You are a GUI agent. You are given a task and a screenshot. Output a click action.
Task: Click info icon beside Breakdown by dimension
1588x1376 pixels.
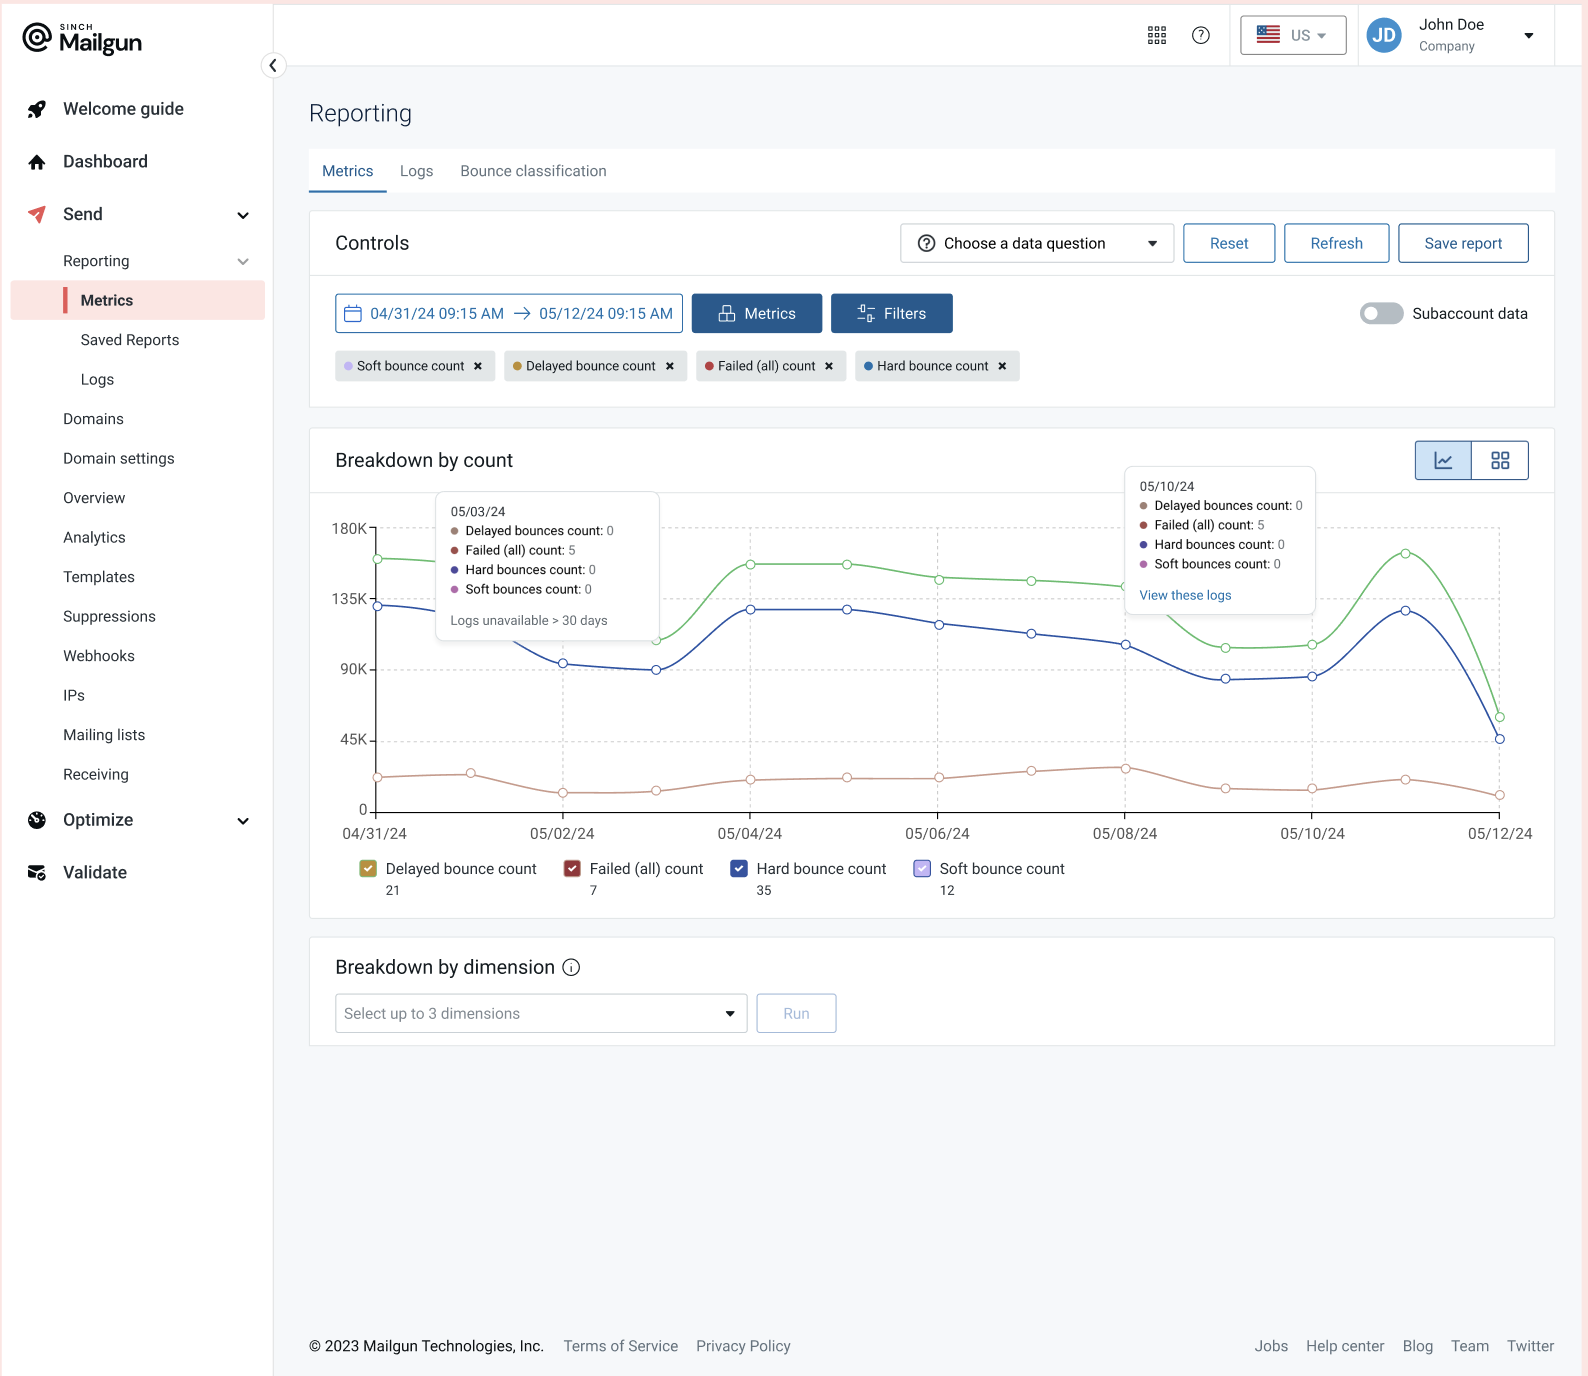(571, 968)
